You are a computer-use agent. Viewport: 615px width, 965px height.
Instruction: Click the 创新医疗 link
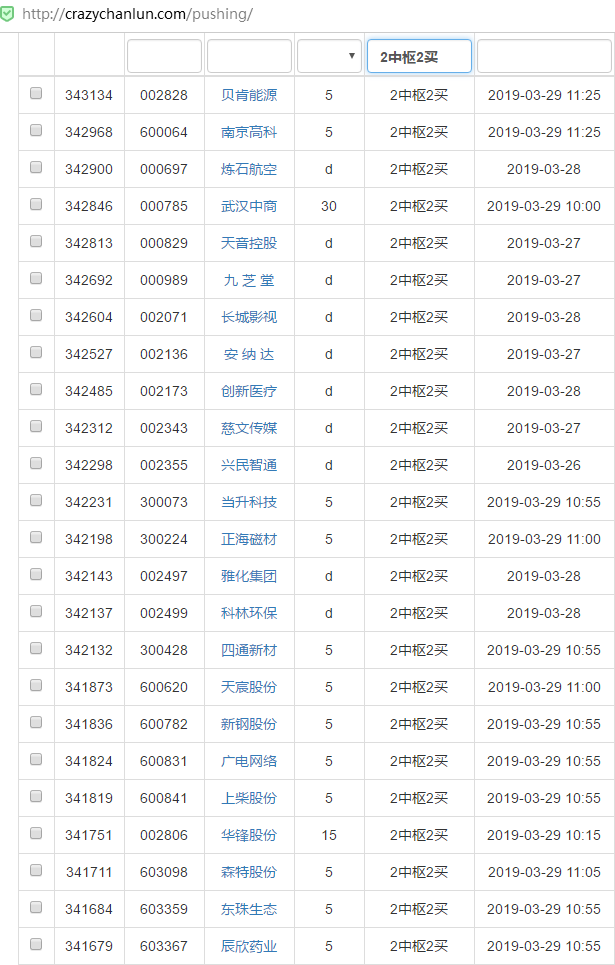249,391
